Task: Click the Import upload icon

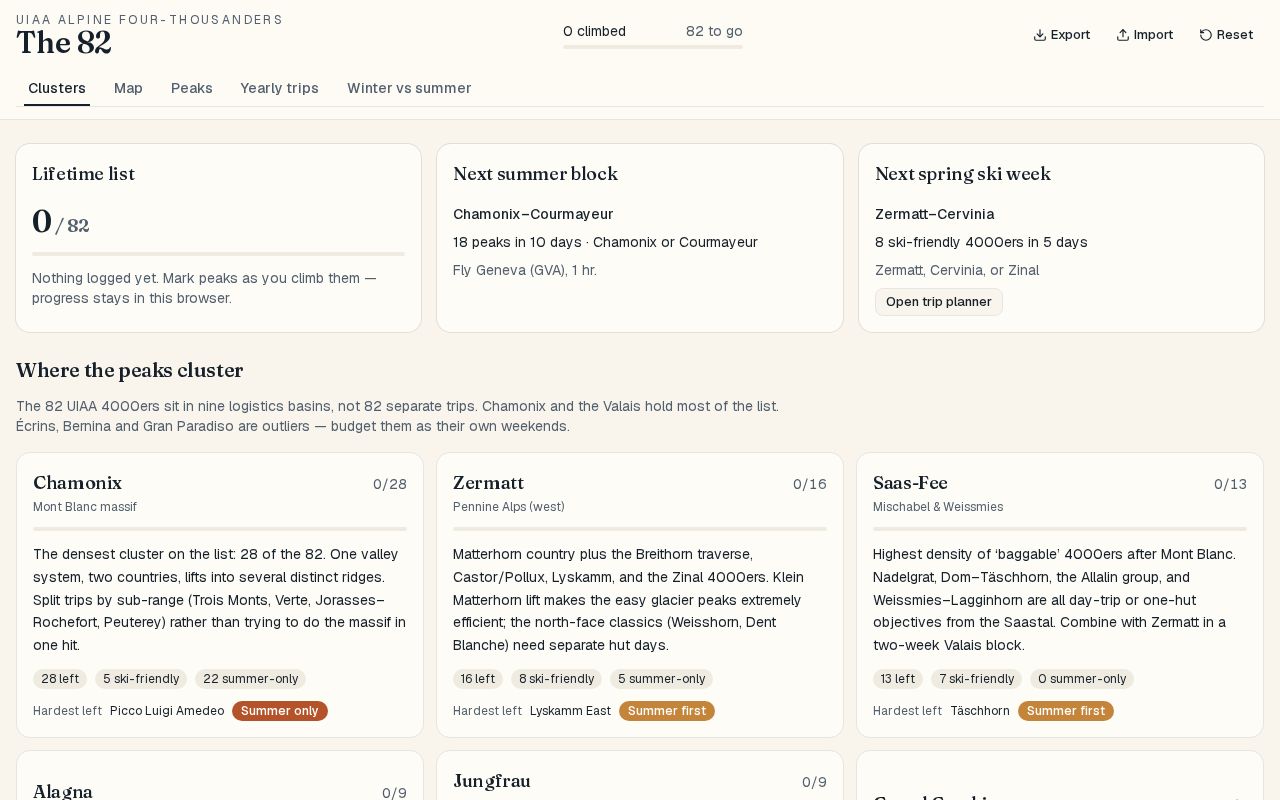Action: click(x=1123, y=35)
